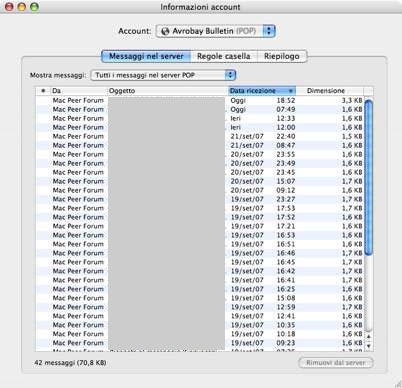The width and height of the screenshot is (402, 388).
Task: Select the message dated 19/set/07 16:41
Action: 200,280
